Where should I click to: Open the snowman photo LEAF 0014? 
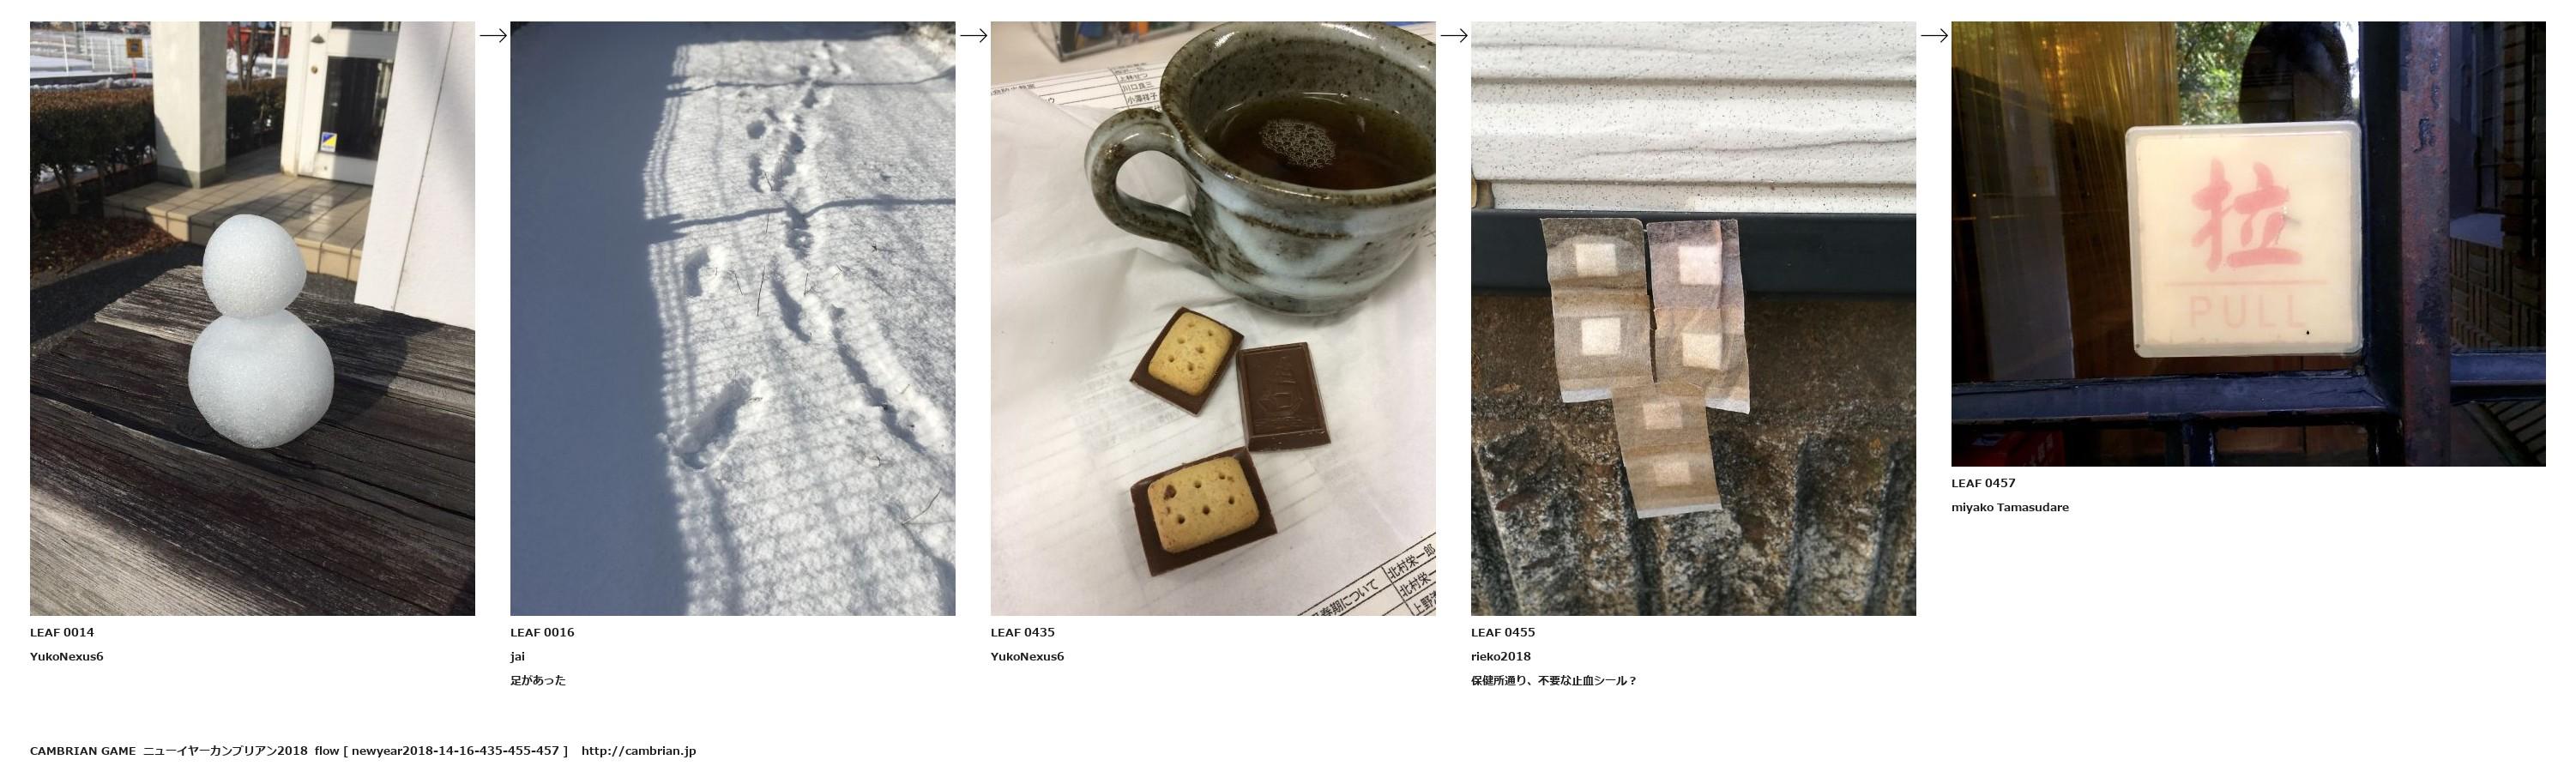[x=252, y=318]
